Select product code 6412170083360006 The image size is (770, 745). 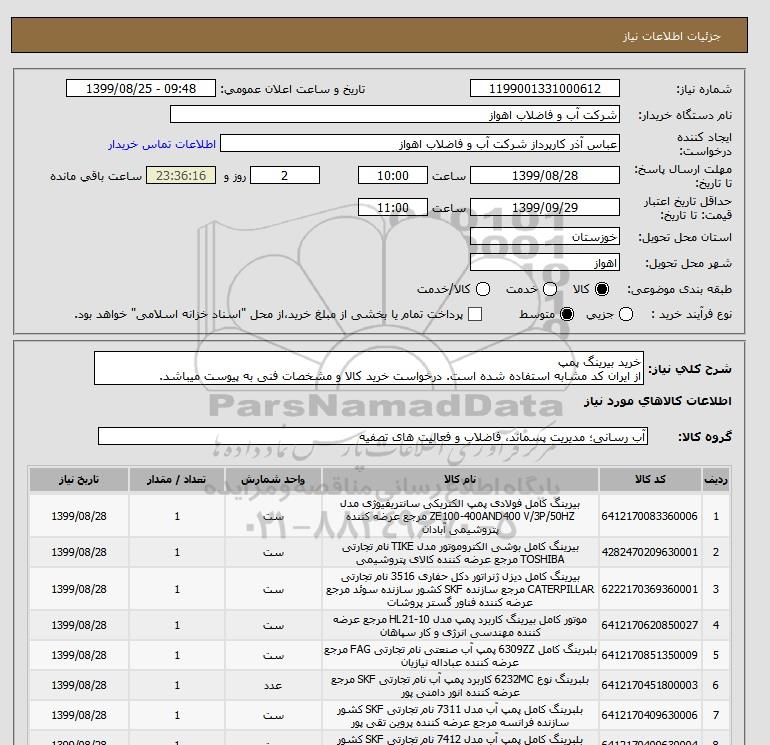click(650, 516)
